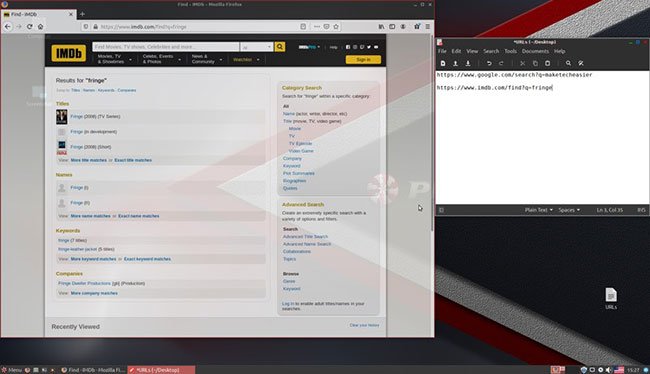650x374 pixels.
Task: Click the save document icon in editor
Action: (468, 63)
